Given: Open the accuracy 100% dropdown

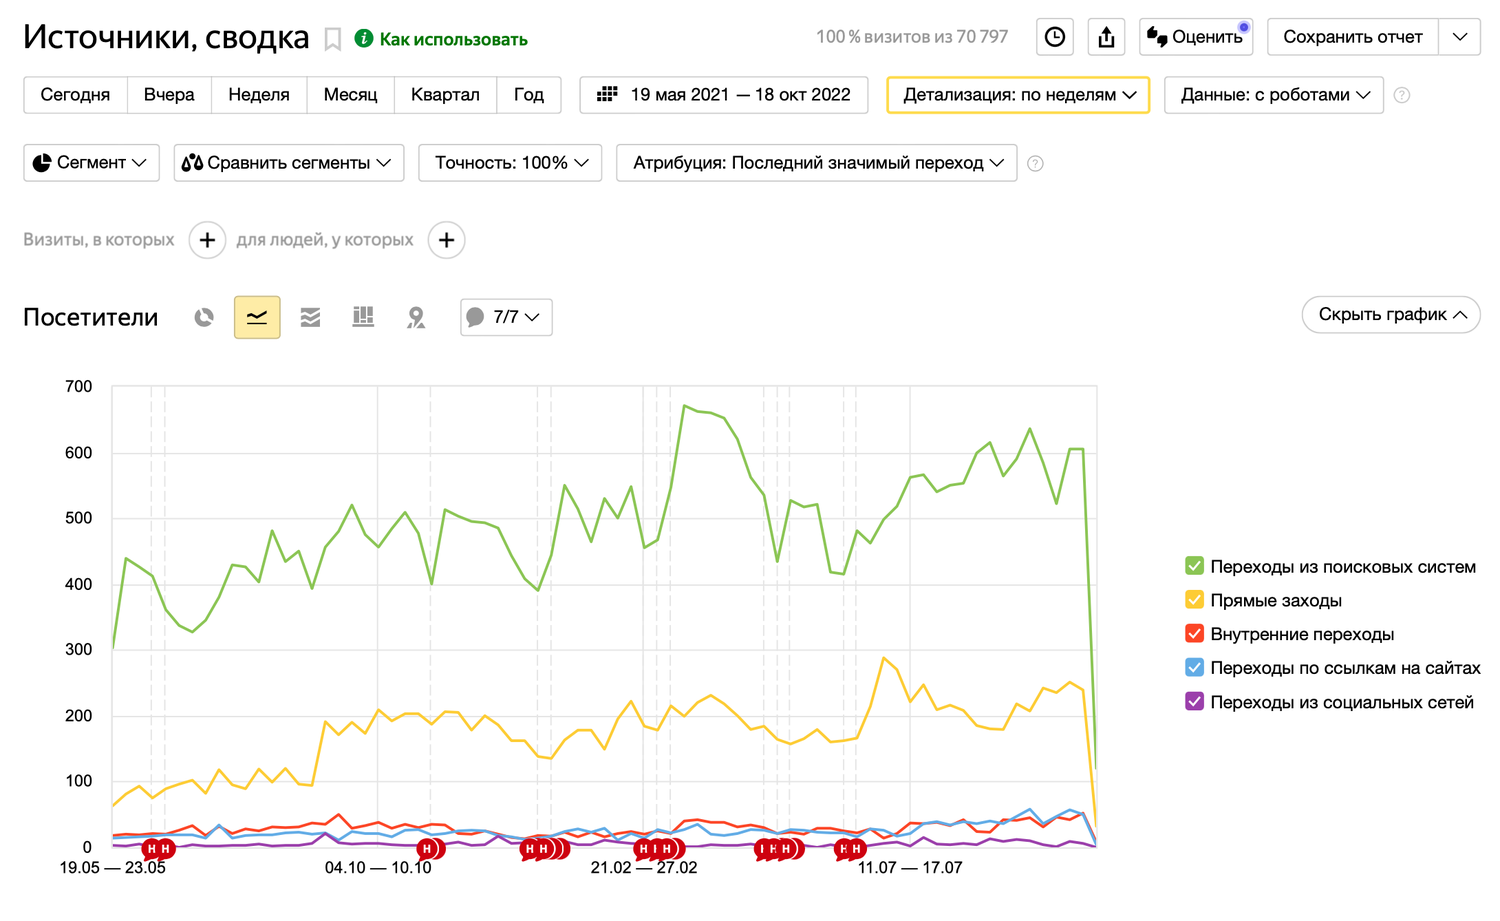Looking at the screenshot, I should [510, 163].
